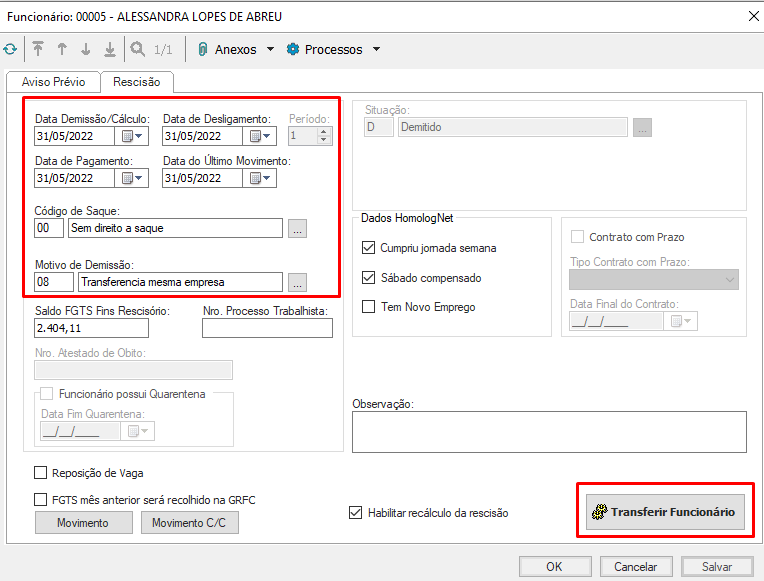Open calendar for Data Demissão/Cálculo
This screenshot has height=581, width=764.
132,136
